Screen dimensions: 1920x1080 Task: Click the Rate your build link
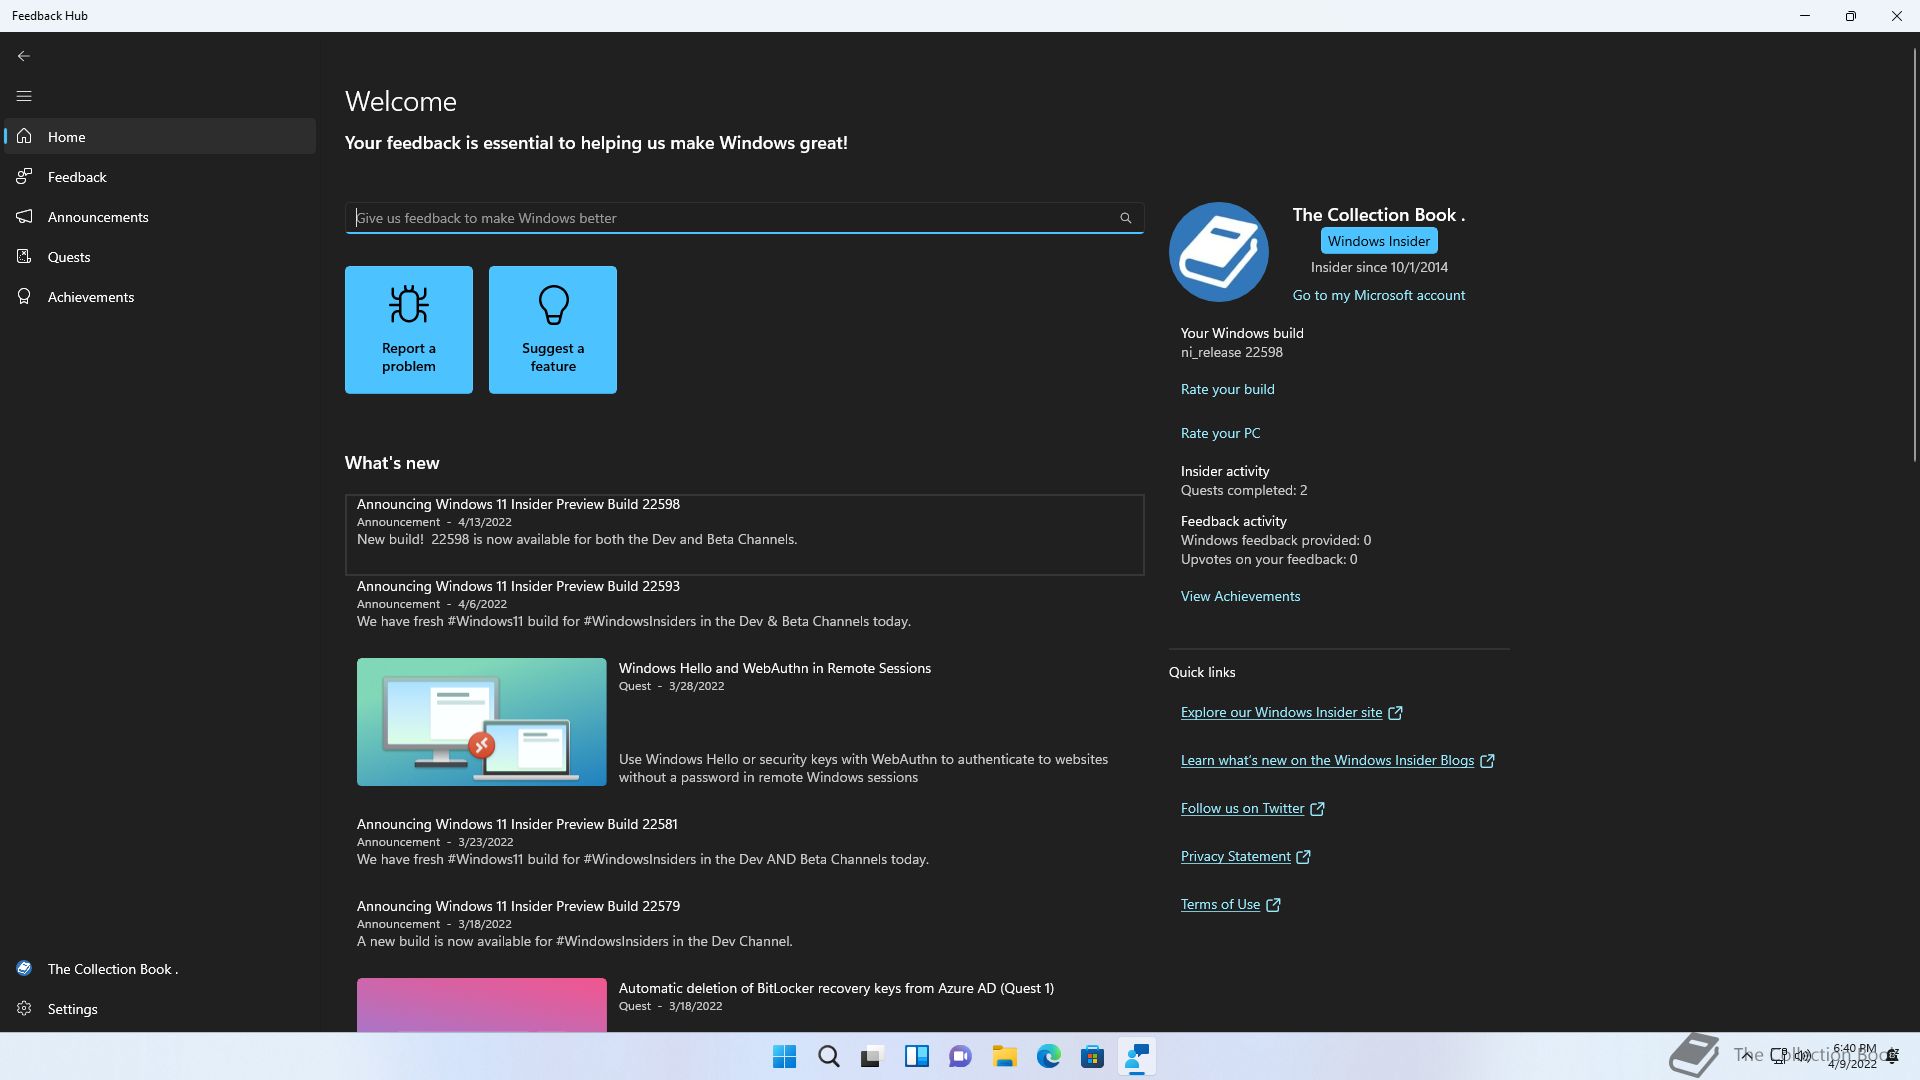pyautogui.click(x=1228, y=389)
